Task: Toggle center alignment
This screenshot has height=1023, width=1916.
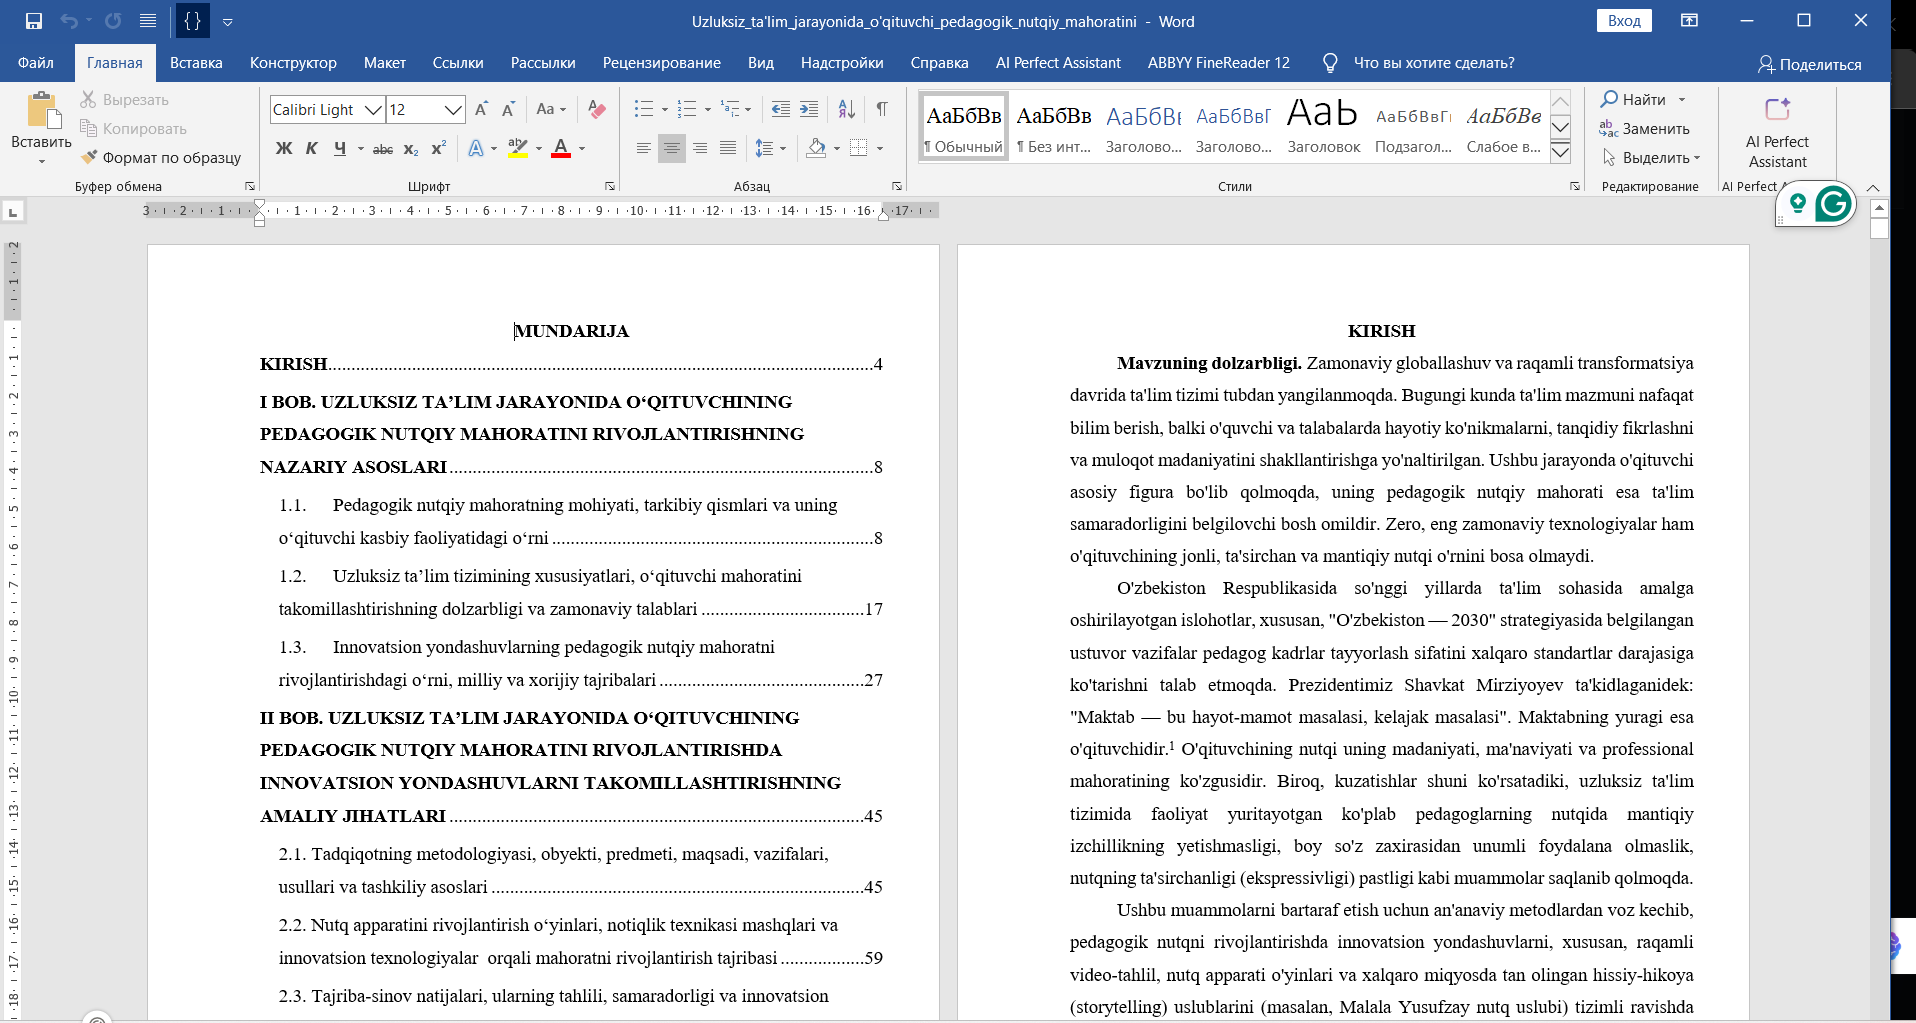Action: [x=672, y=148]
